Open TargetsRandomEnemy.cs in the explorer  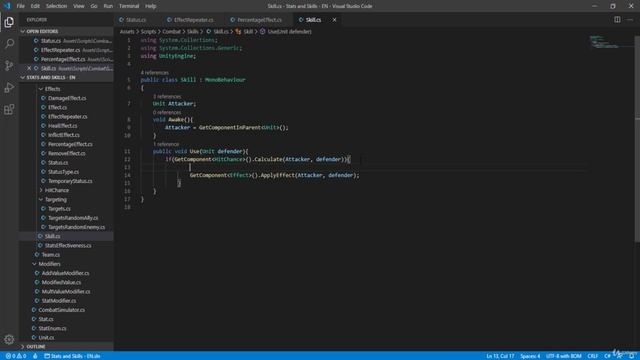[x=76, y=227]
